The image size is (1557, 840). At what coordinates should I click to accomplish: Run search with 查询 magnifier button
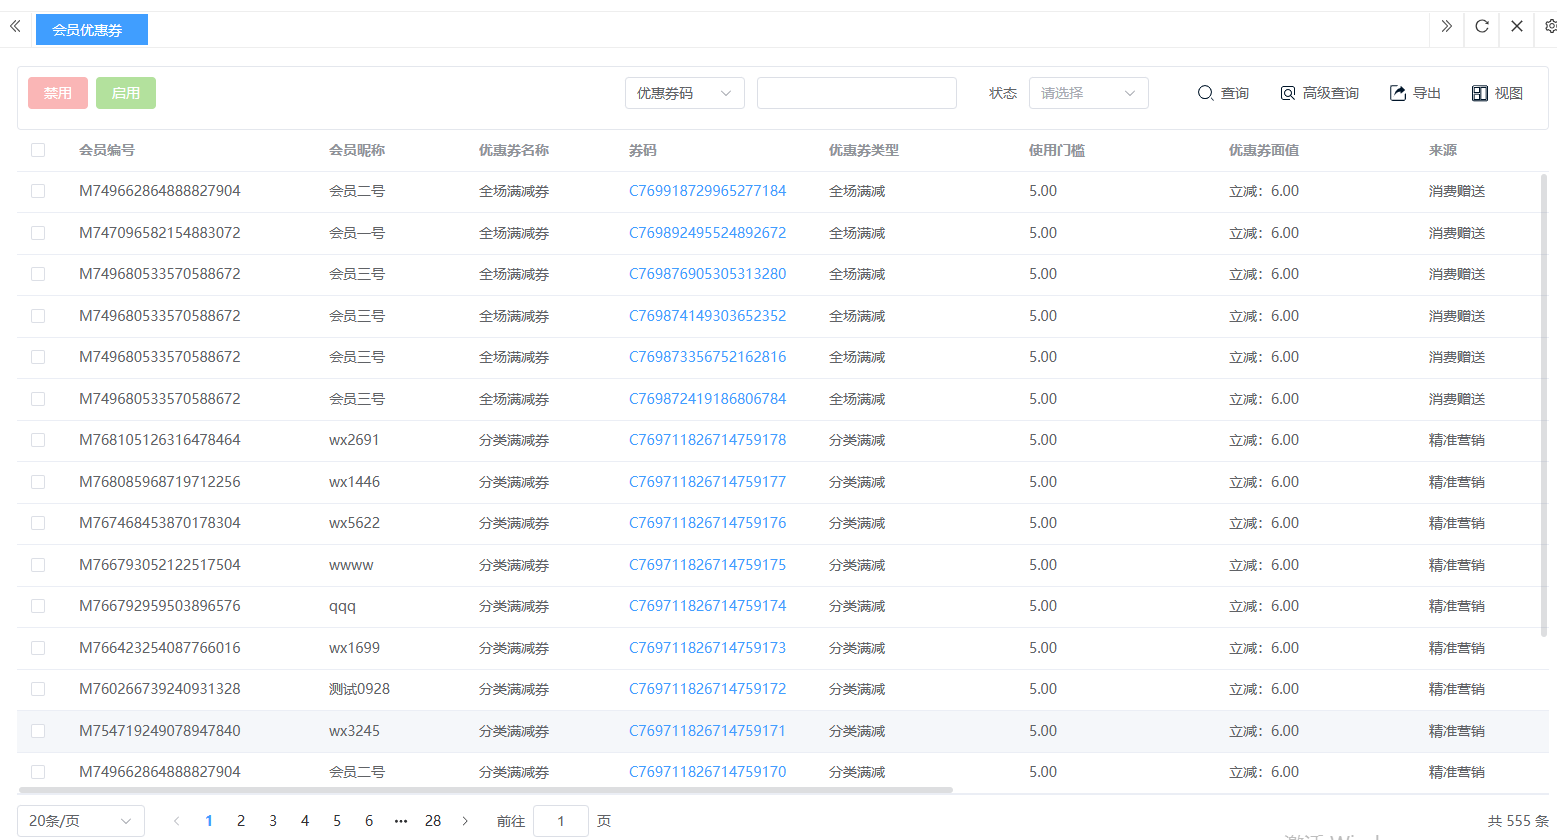1223,93
